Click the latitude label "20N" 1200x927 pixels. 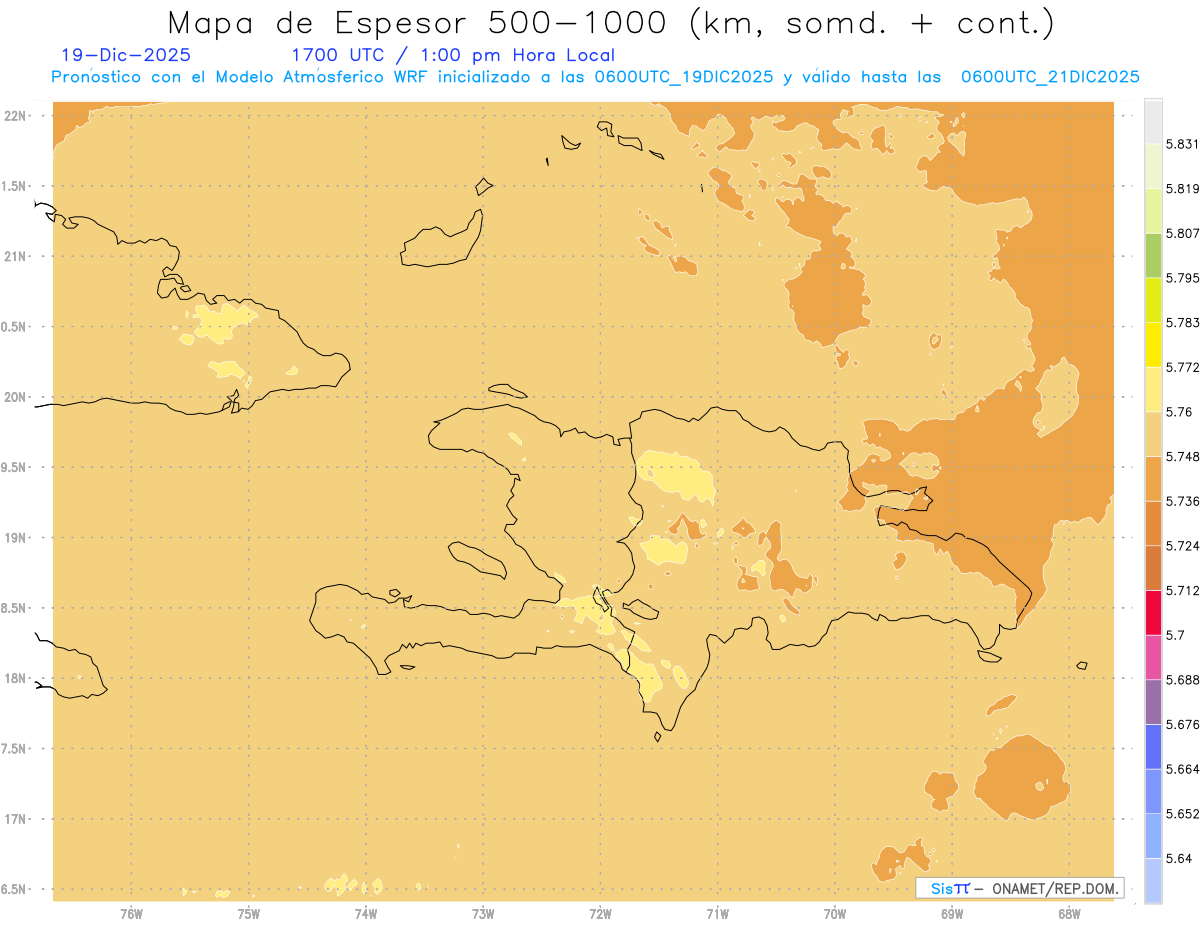pos(14,397)
